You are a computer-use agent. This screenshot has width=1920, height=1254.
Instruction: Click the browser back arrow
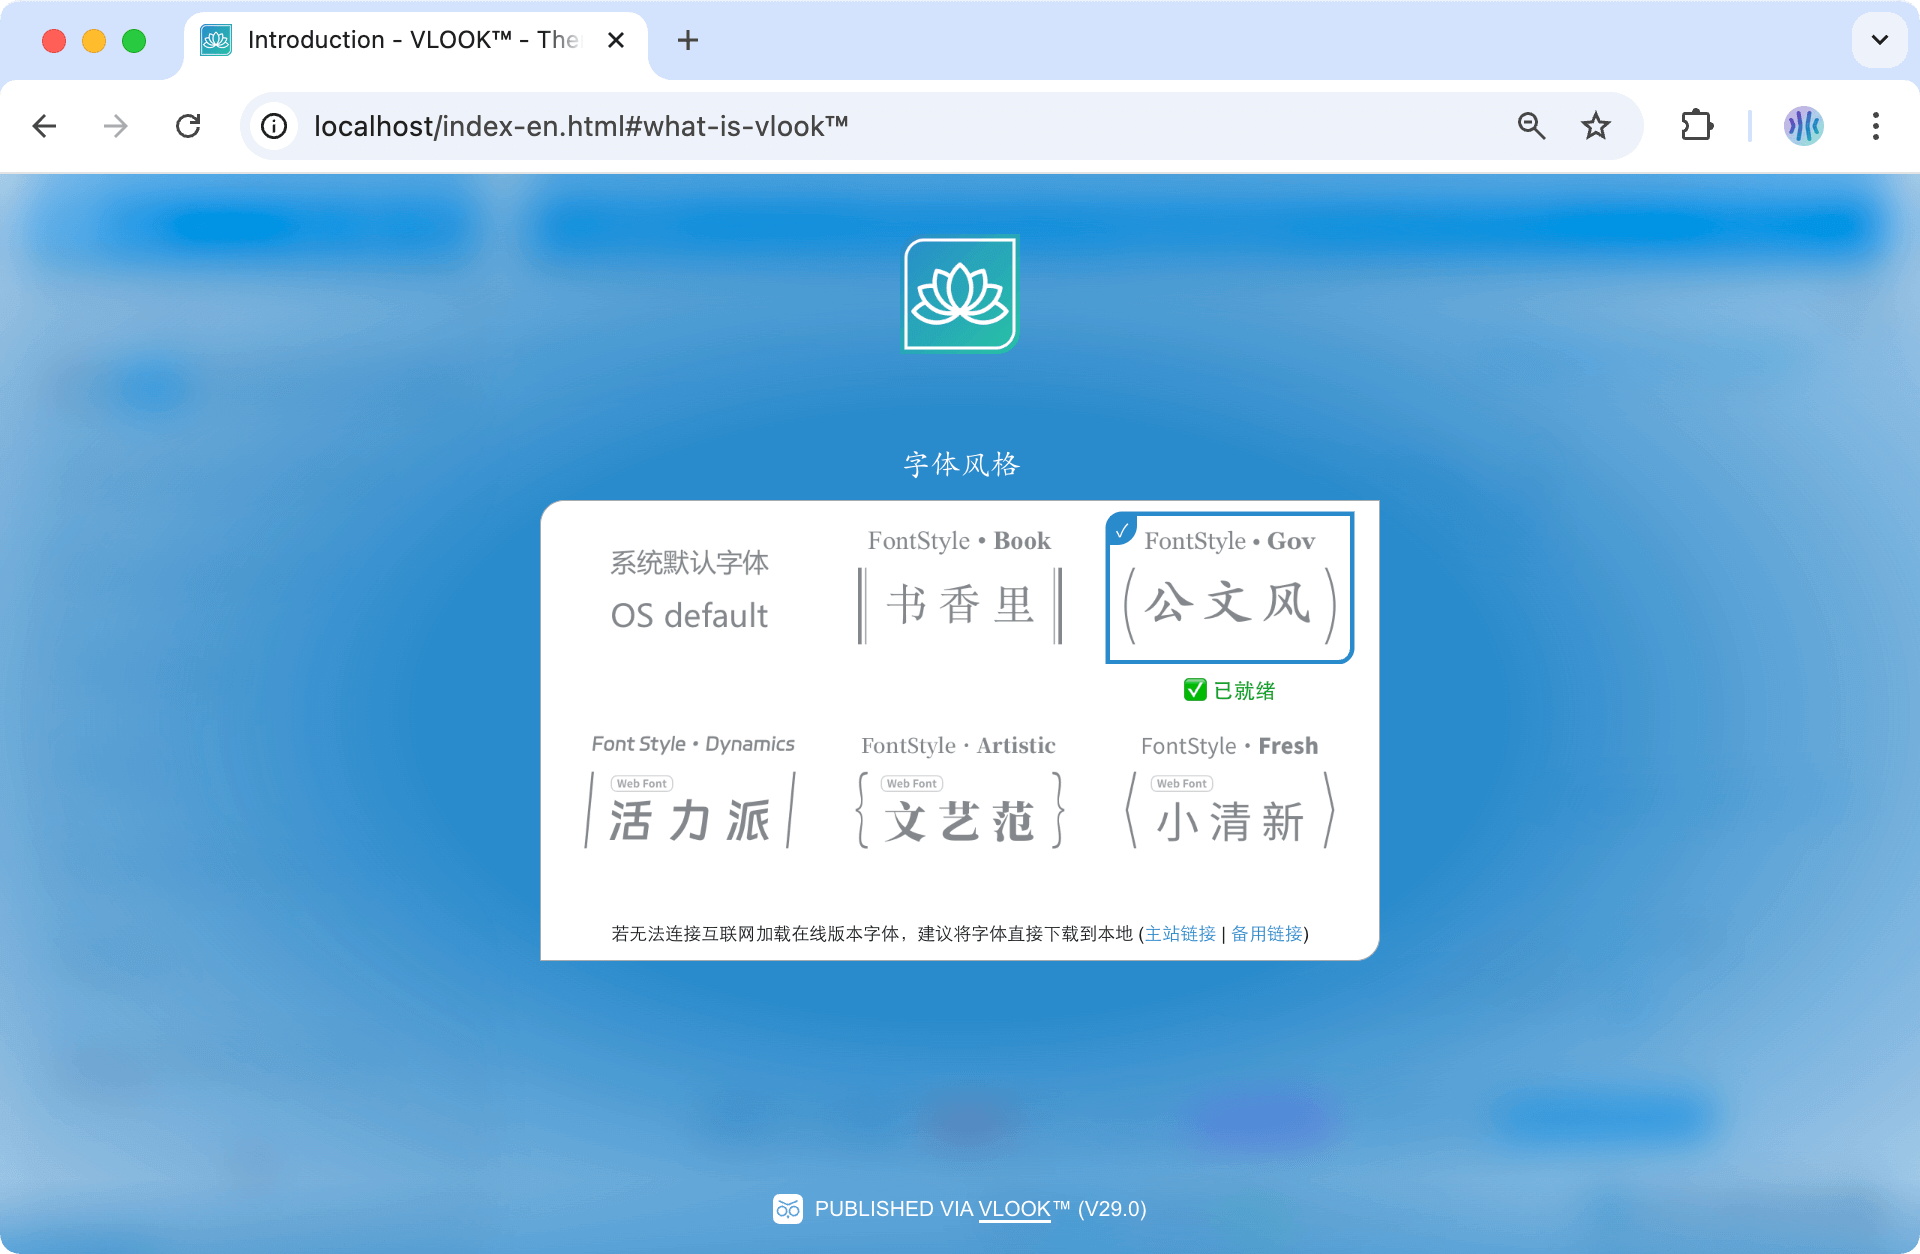point(44,126)
